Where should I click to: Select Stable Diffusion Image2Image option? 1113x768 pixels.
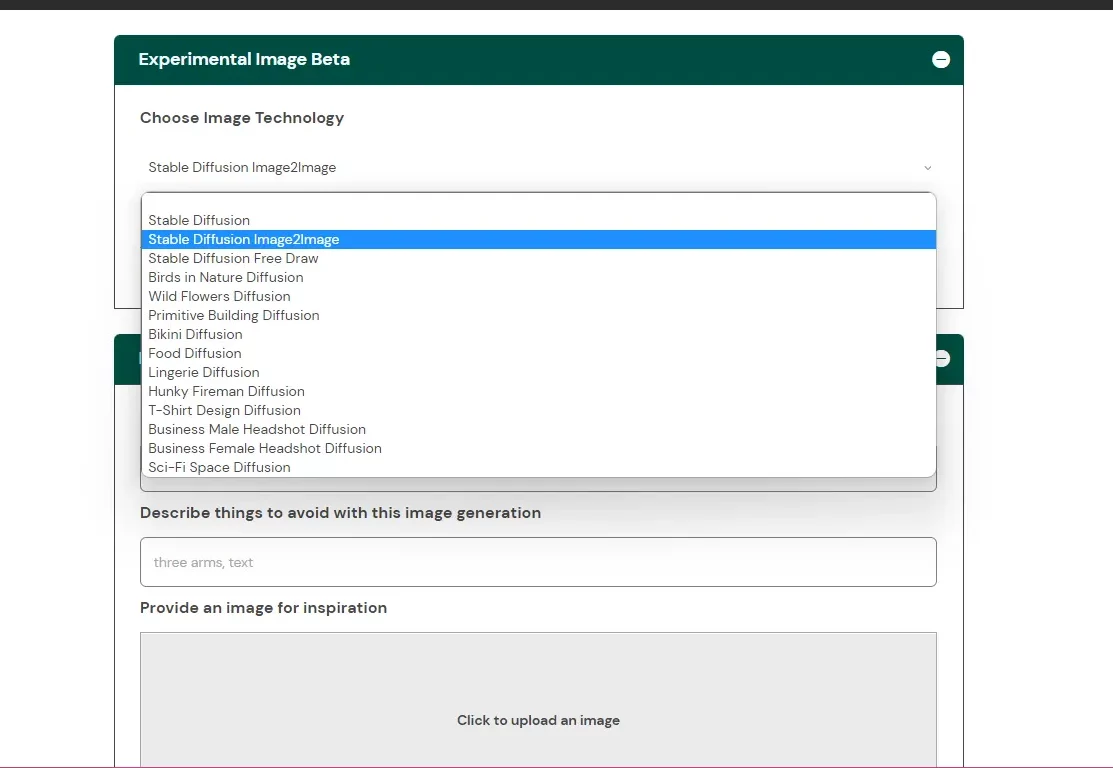[244, 239]
